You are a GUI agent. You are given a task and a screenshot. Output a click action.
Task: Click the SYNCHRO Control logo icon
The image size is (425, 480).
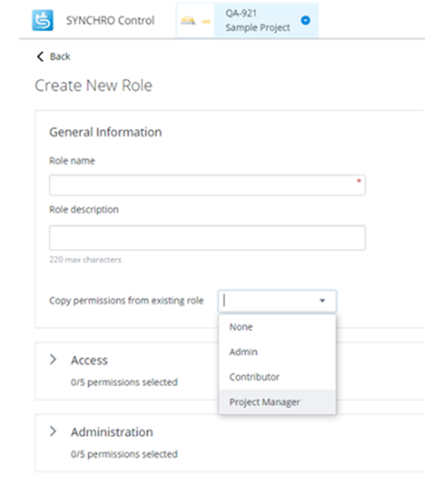(42, 20)
